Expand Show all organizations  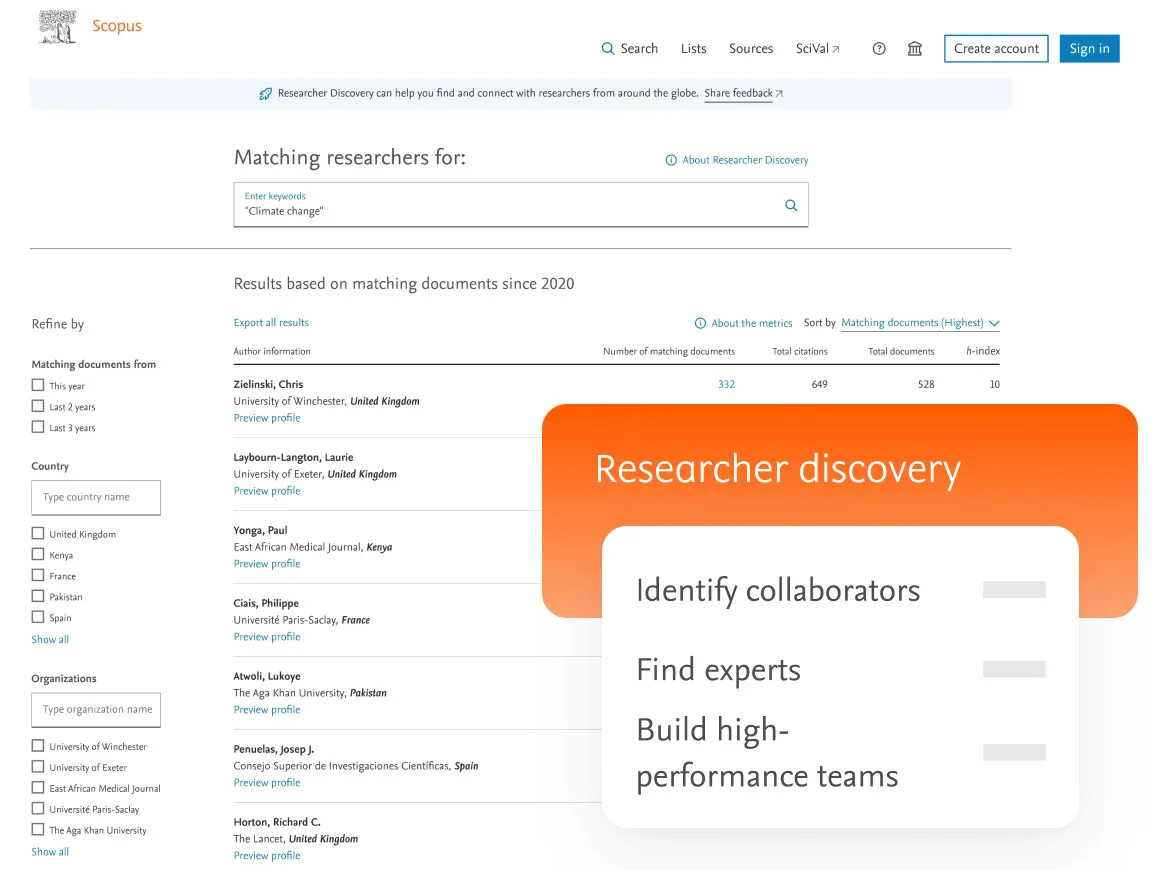(49, 851)
